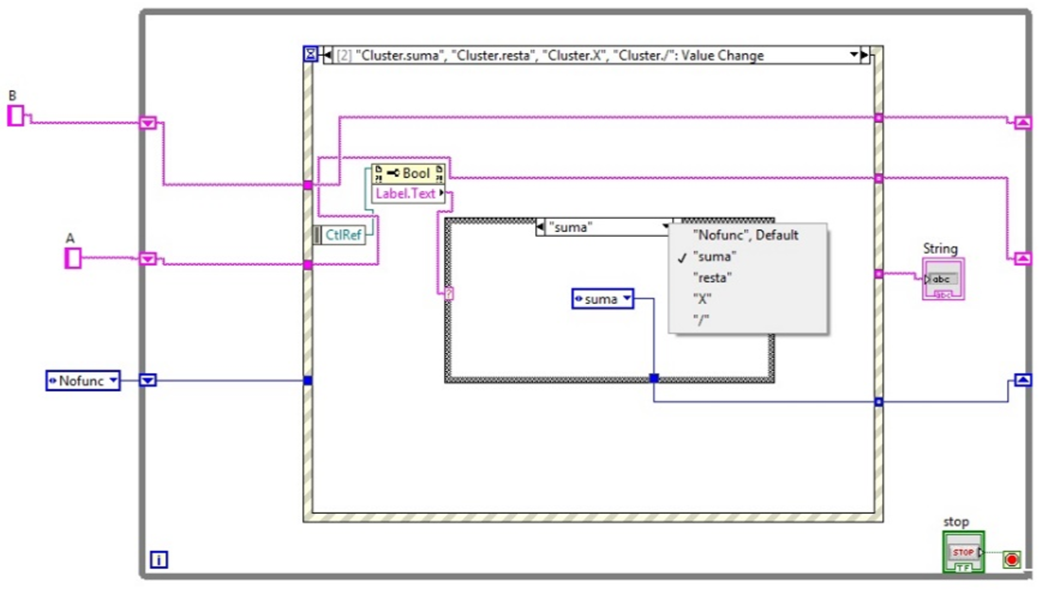
Task: Open the case selector suma dropdown arrow
Action: (x=667, y=226)
